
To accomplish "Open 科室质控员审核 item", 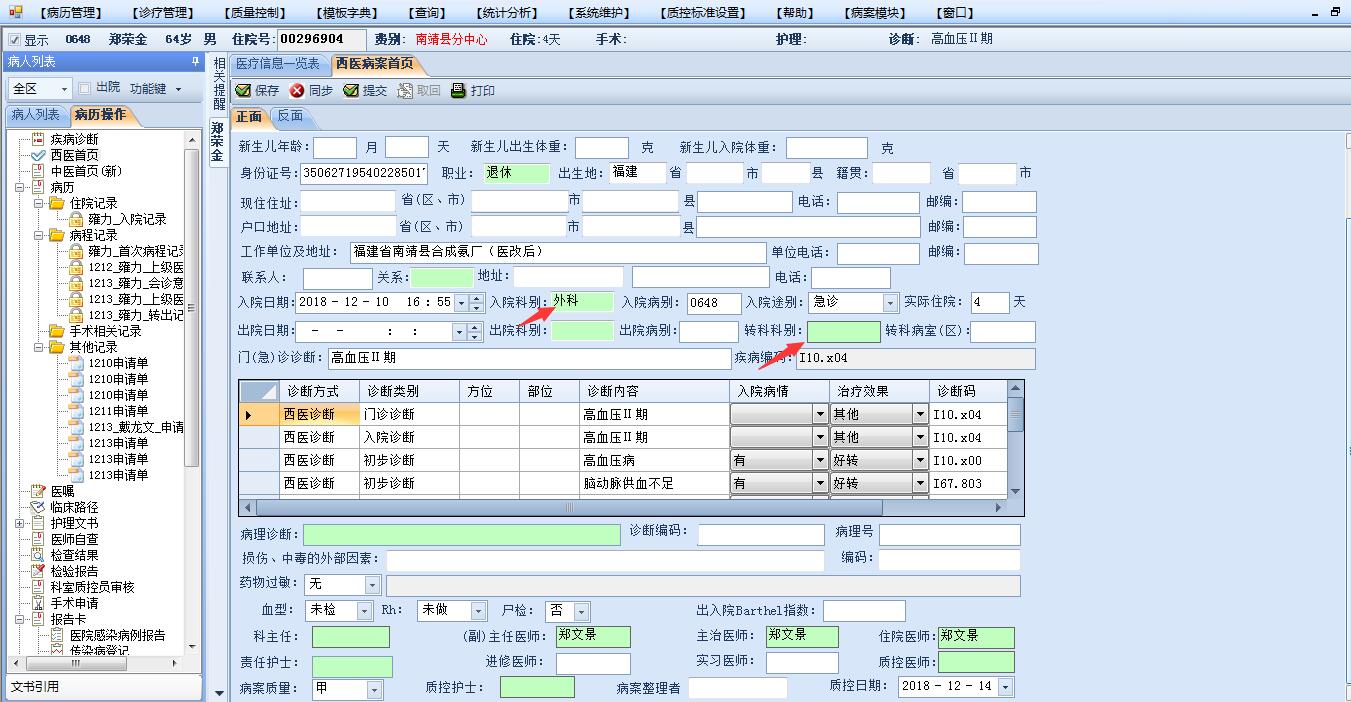I will 92,587.
